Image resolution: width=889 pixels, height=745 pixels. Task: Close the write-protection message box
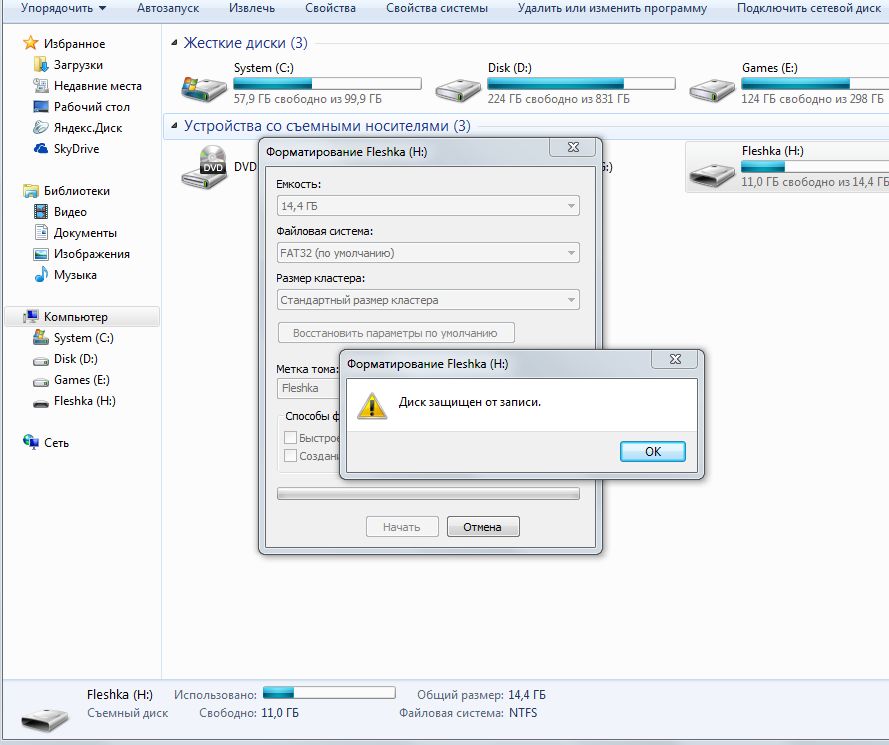click(675, 358)
